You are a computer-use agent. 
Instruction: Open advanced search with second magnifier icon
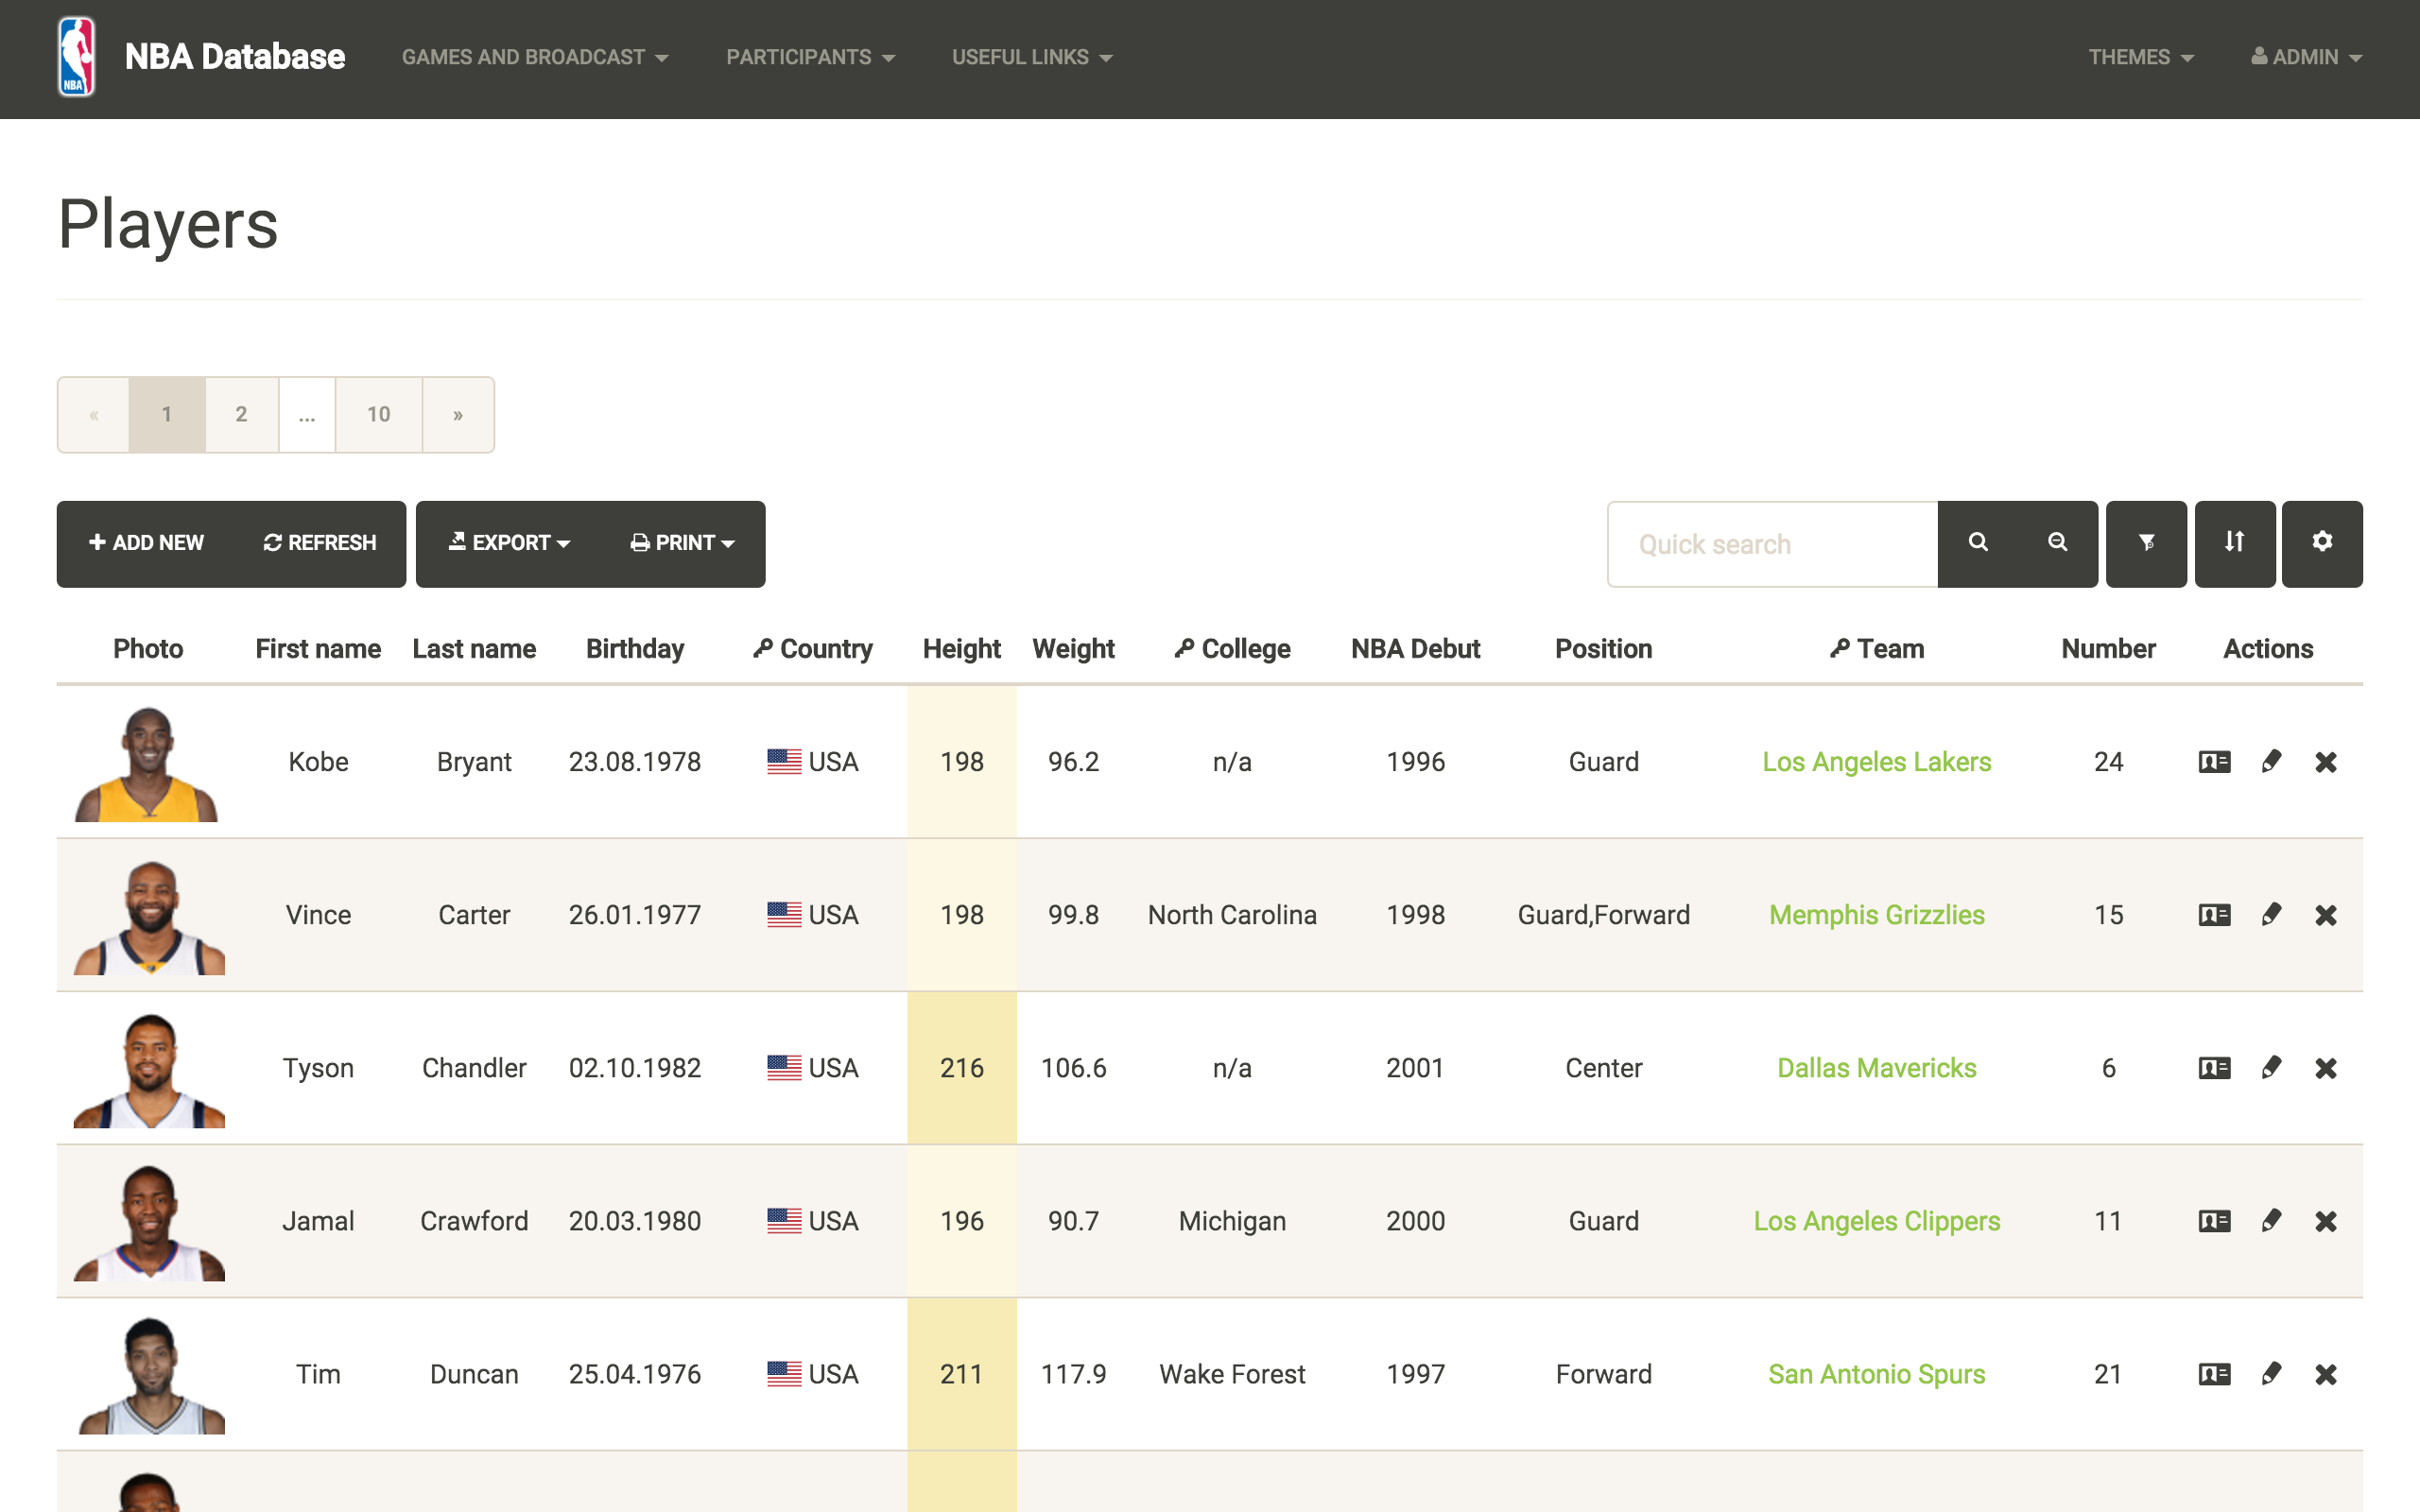[2057, 543]
